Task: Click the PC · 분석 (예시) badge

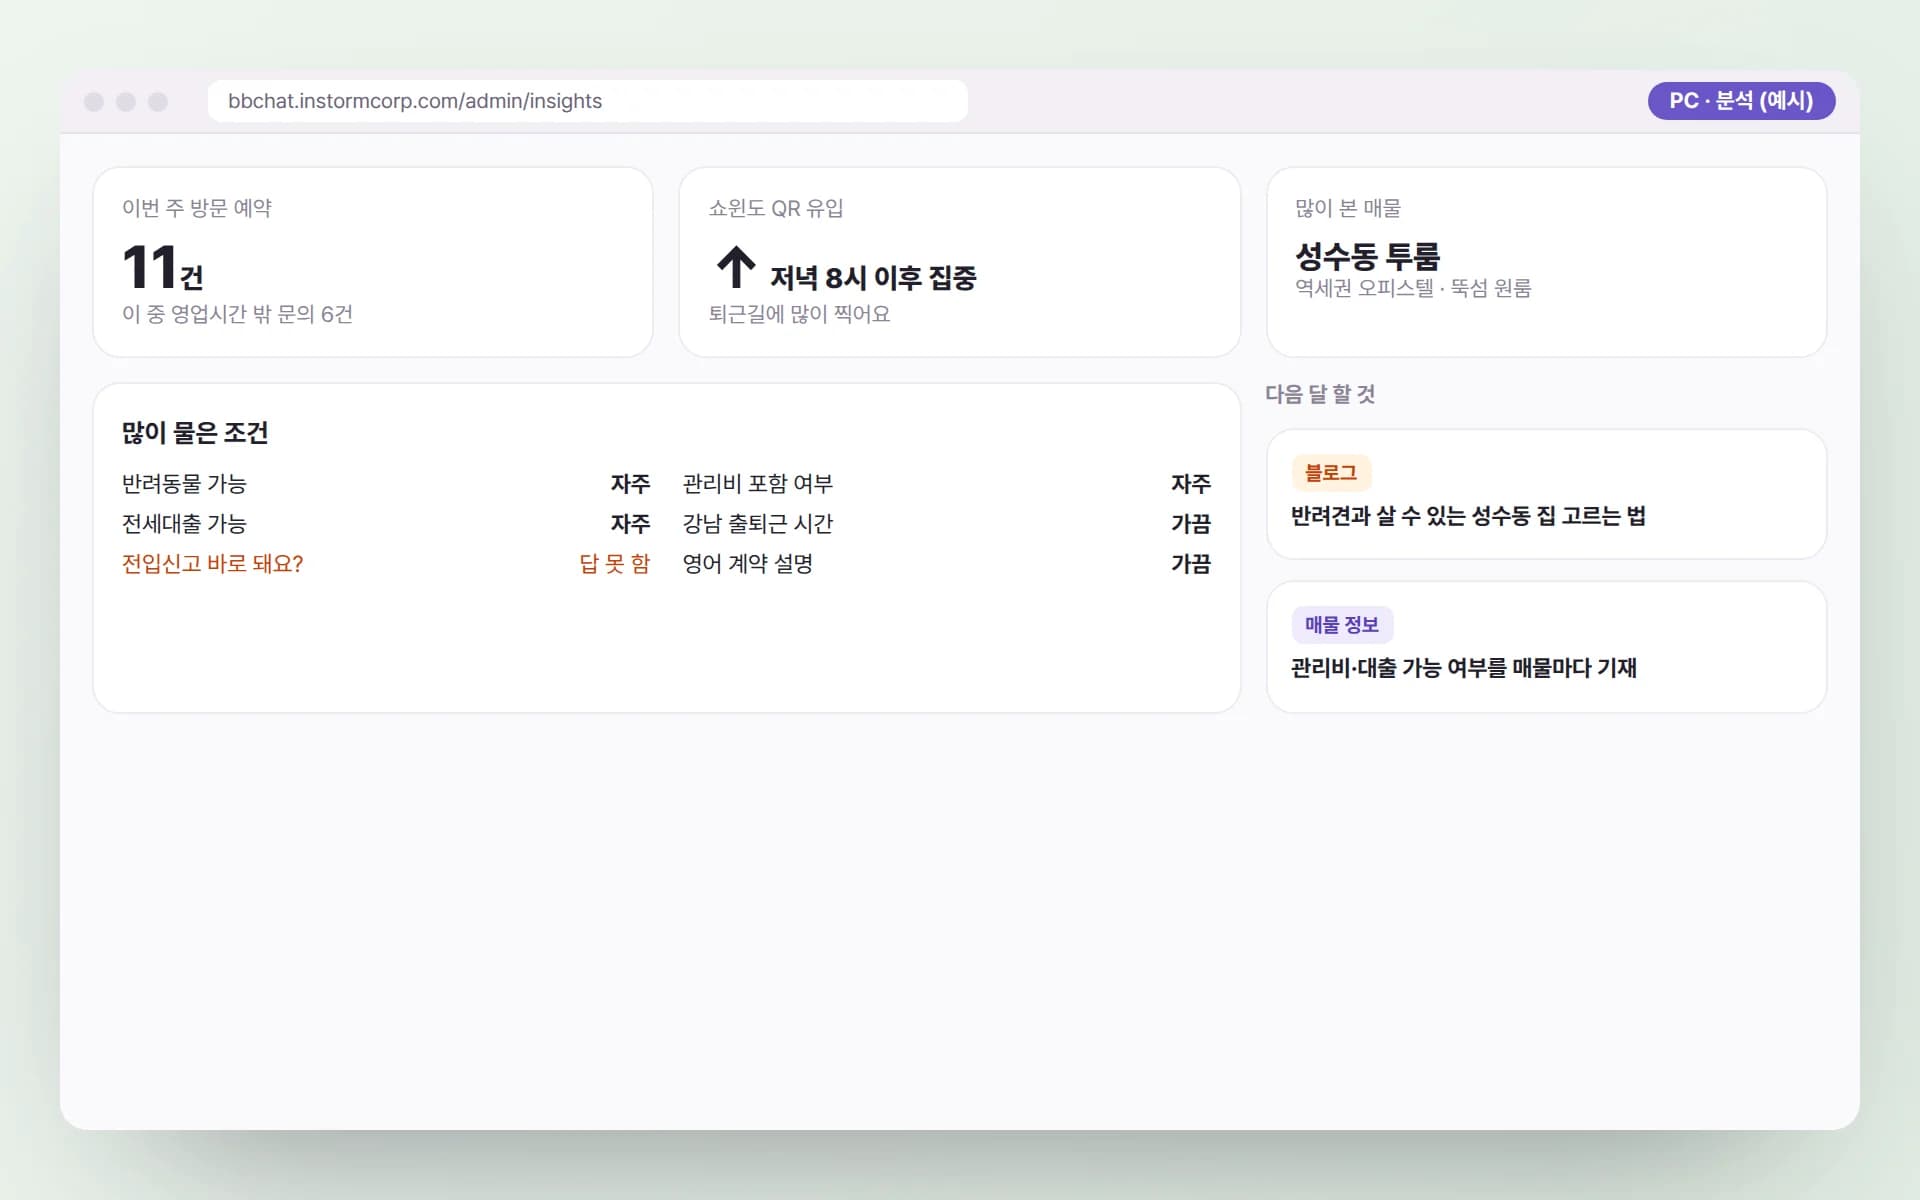Action: (x=1741, y=101)
